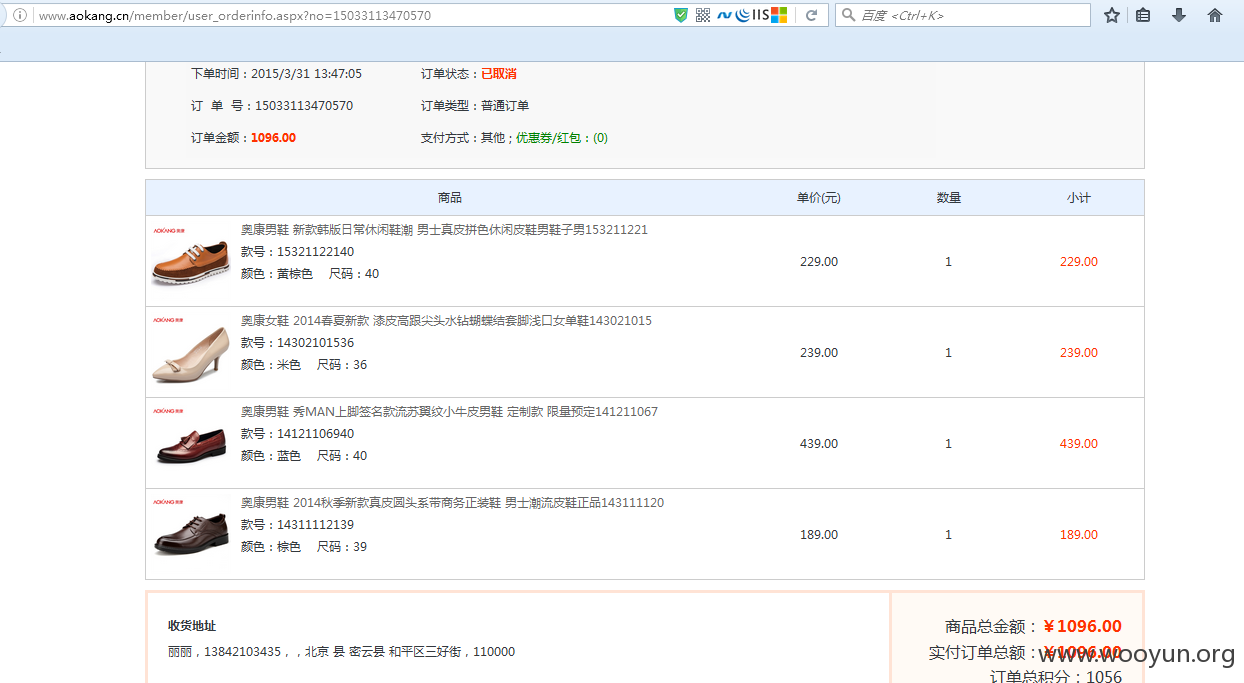
Task: Click the red order amount 1096.00 at top
Action: click(x=273, y=138)
